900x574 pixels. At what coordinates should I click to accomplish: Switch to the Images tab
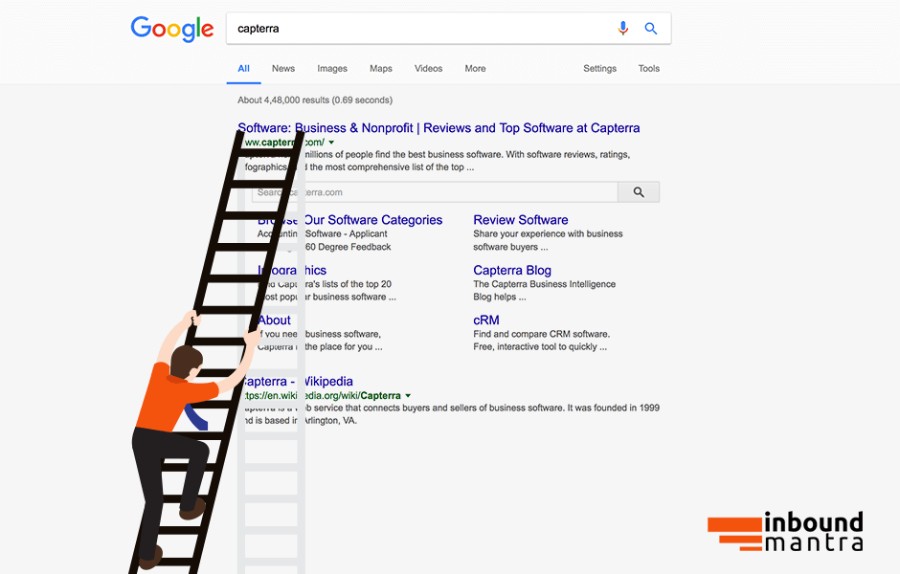click(x=332, y=68)
